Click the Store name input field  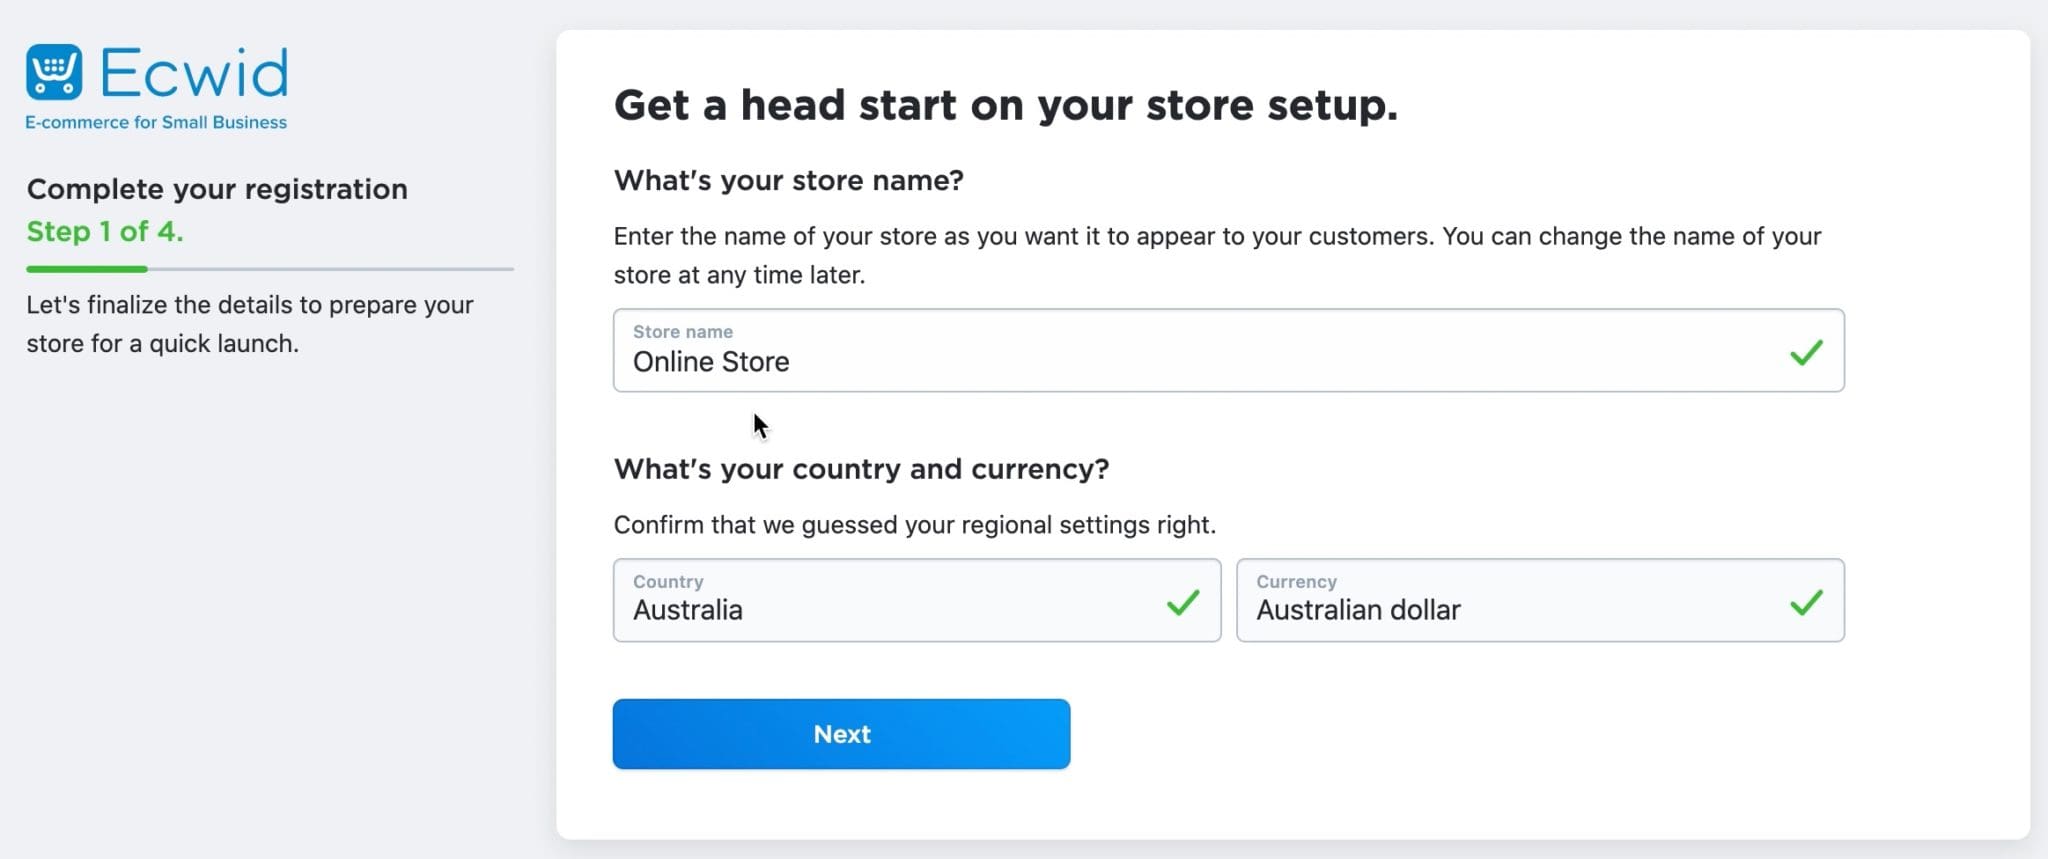pyautogui.click(x=1229, y=350)
